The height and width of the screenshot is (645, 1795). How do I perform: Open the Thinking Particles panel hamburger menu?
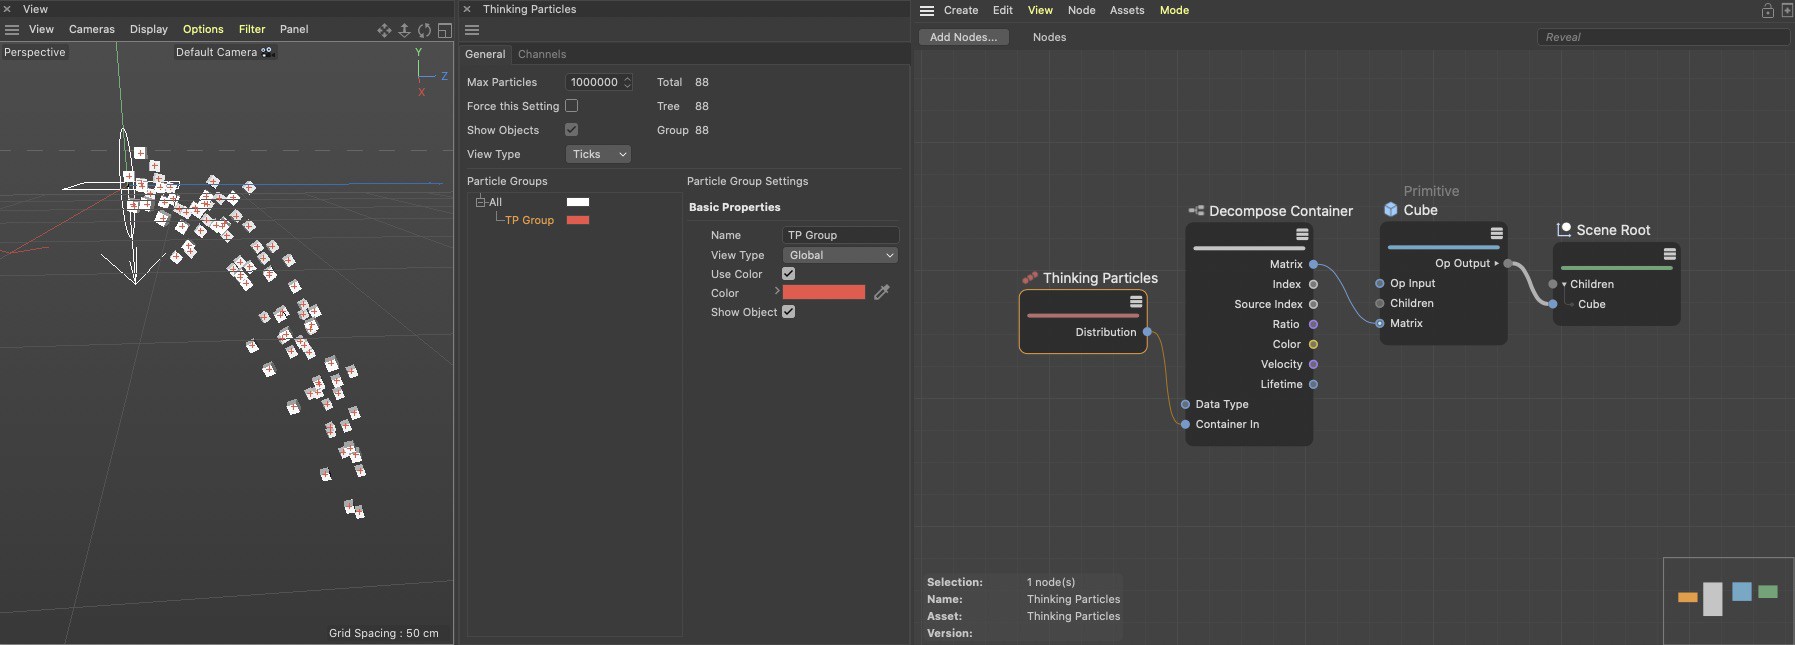point(472,30)
